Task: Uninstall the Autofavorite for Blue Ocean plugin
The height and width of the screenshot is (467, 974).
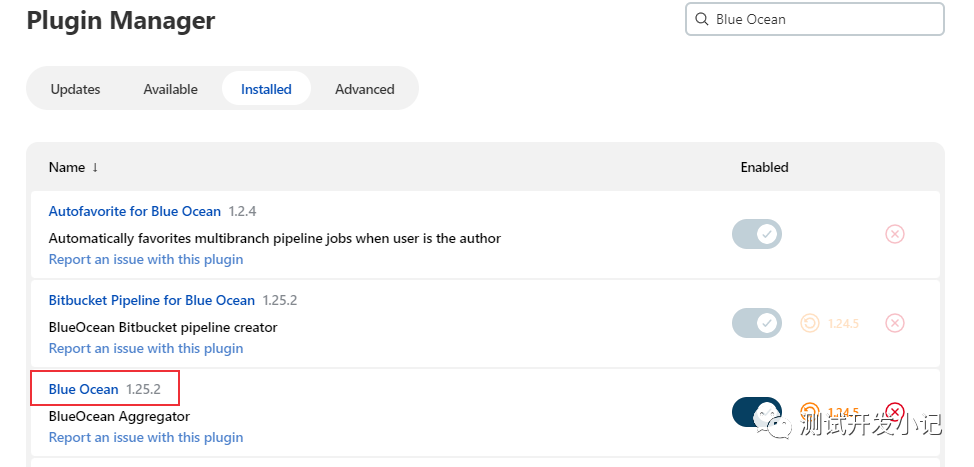Action: [x=895, y=234]
